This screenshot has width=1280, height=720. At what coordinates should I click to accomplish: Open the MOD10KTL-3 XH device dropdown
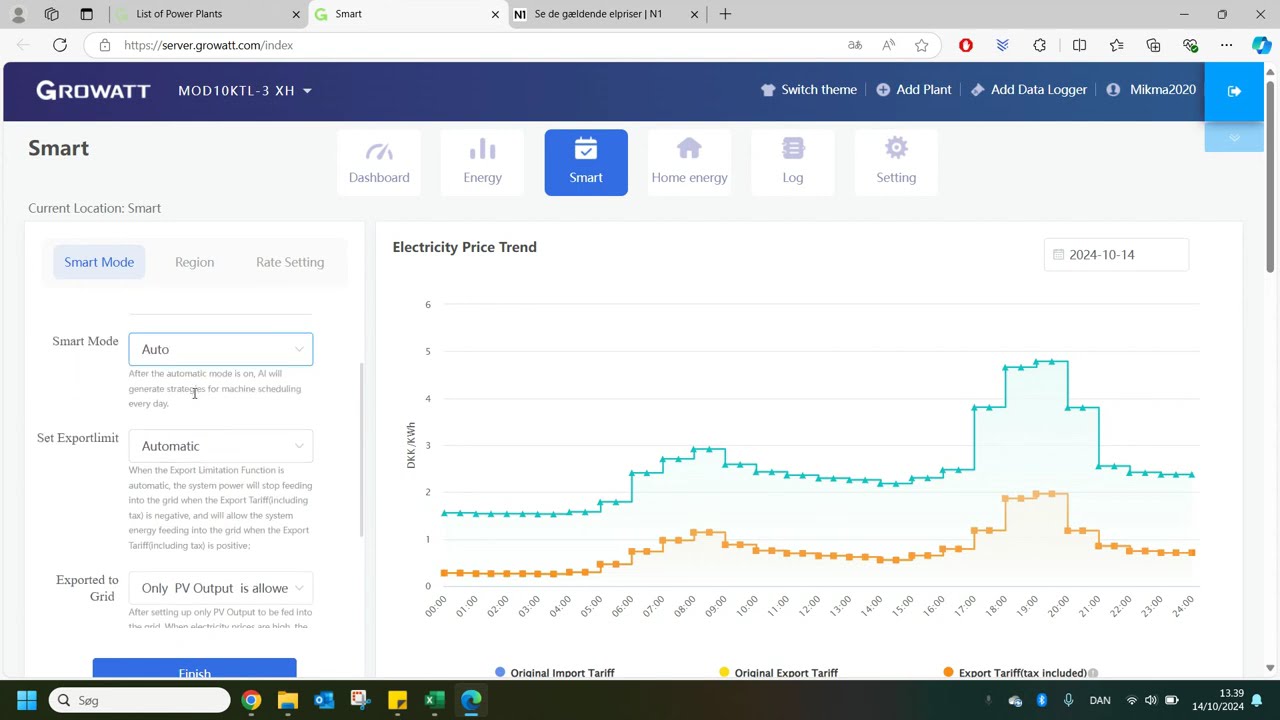[245, 90]
